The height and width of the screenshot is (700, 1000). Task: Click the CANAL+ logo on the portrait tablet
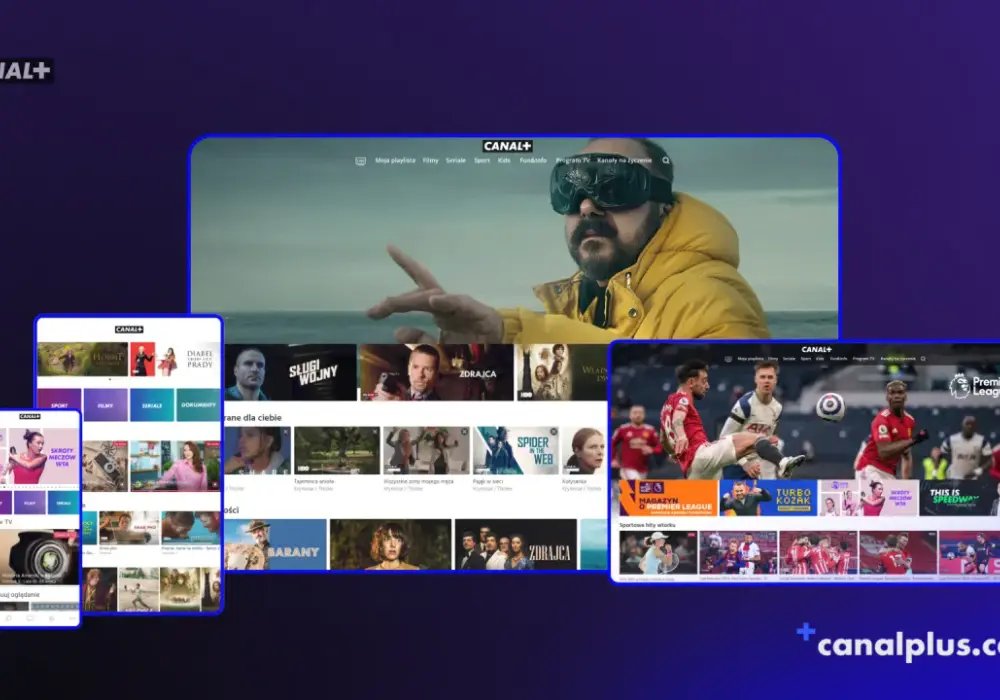(x=129, y=330)
